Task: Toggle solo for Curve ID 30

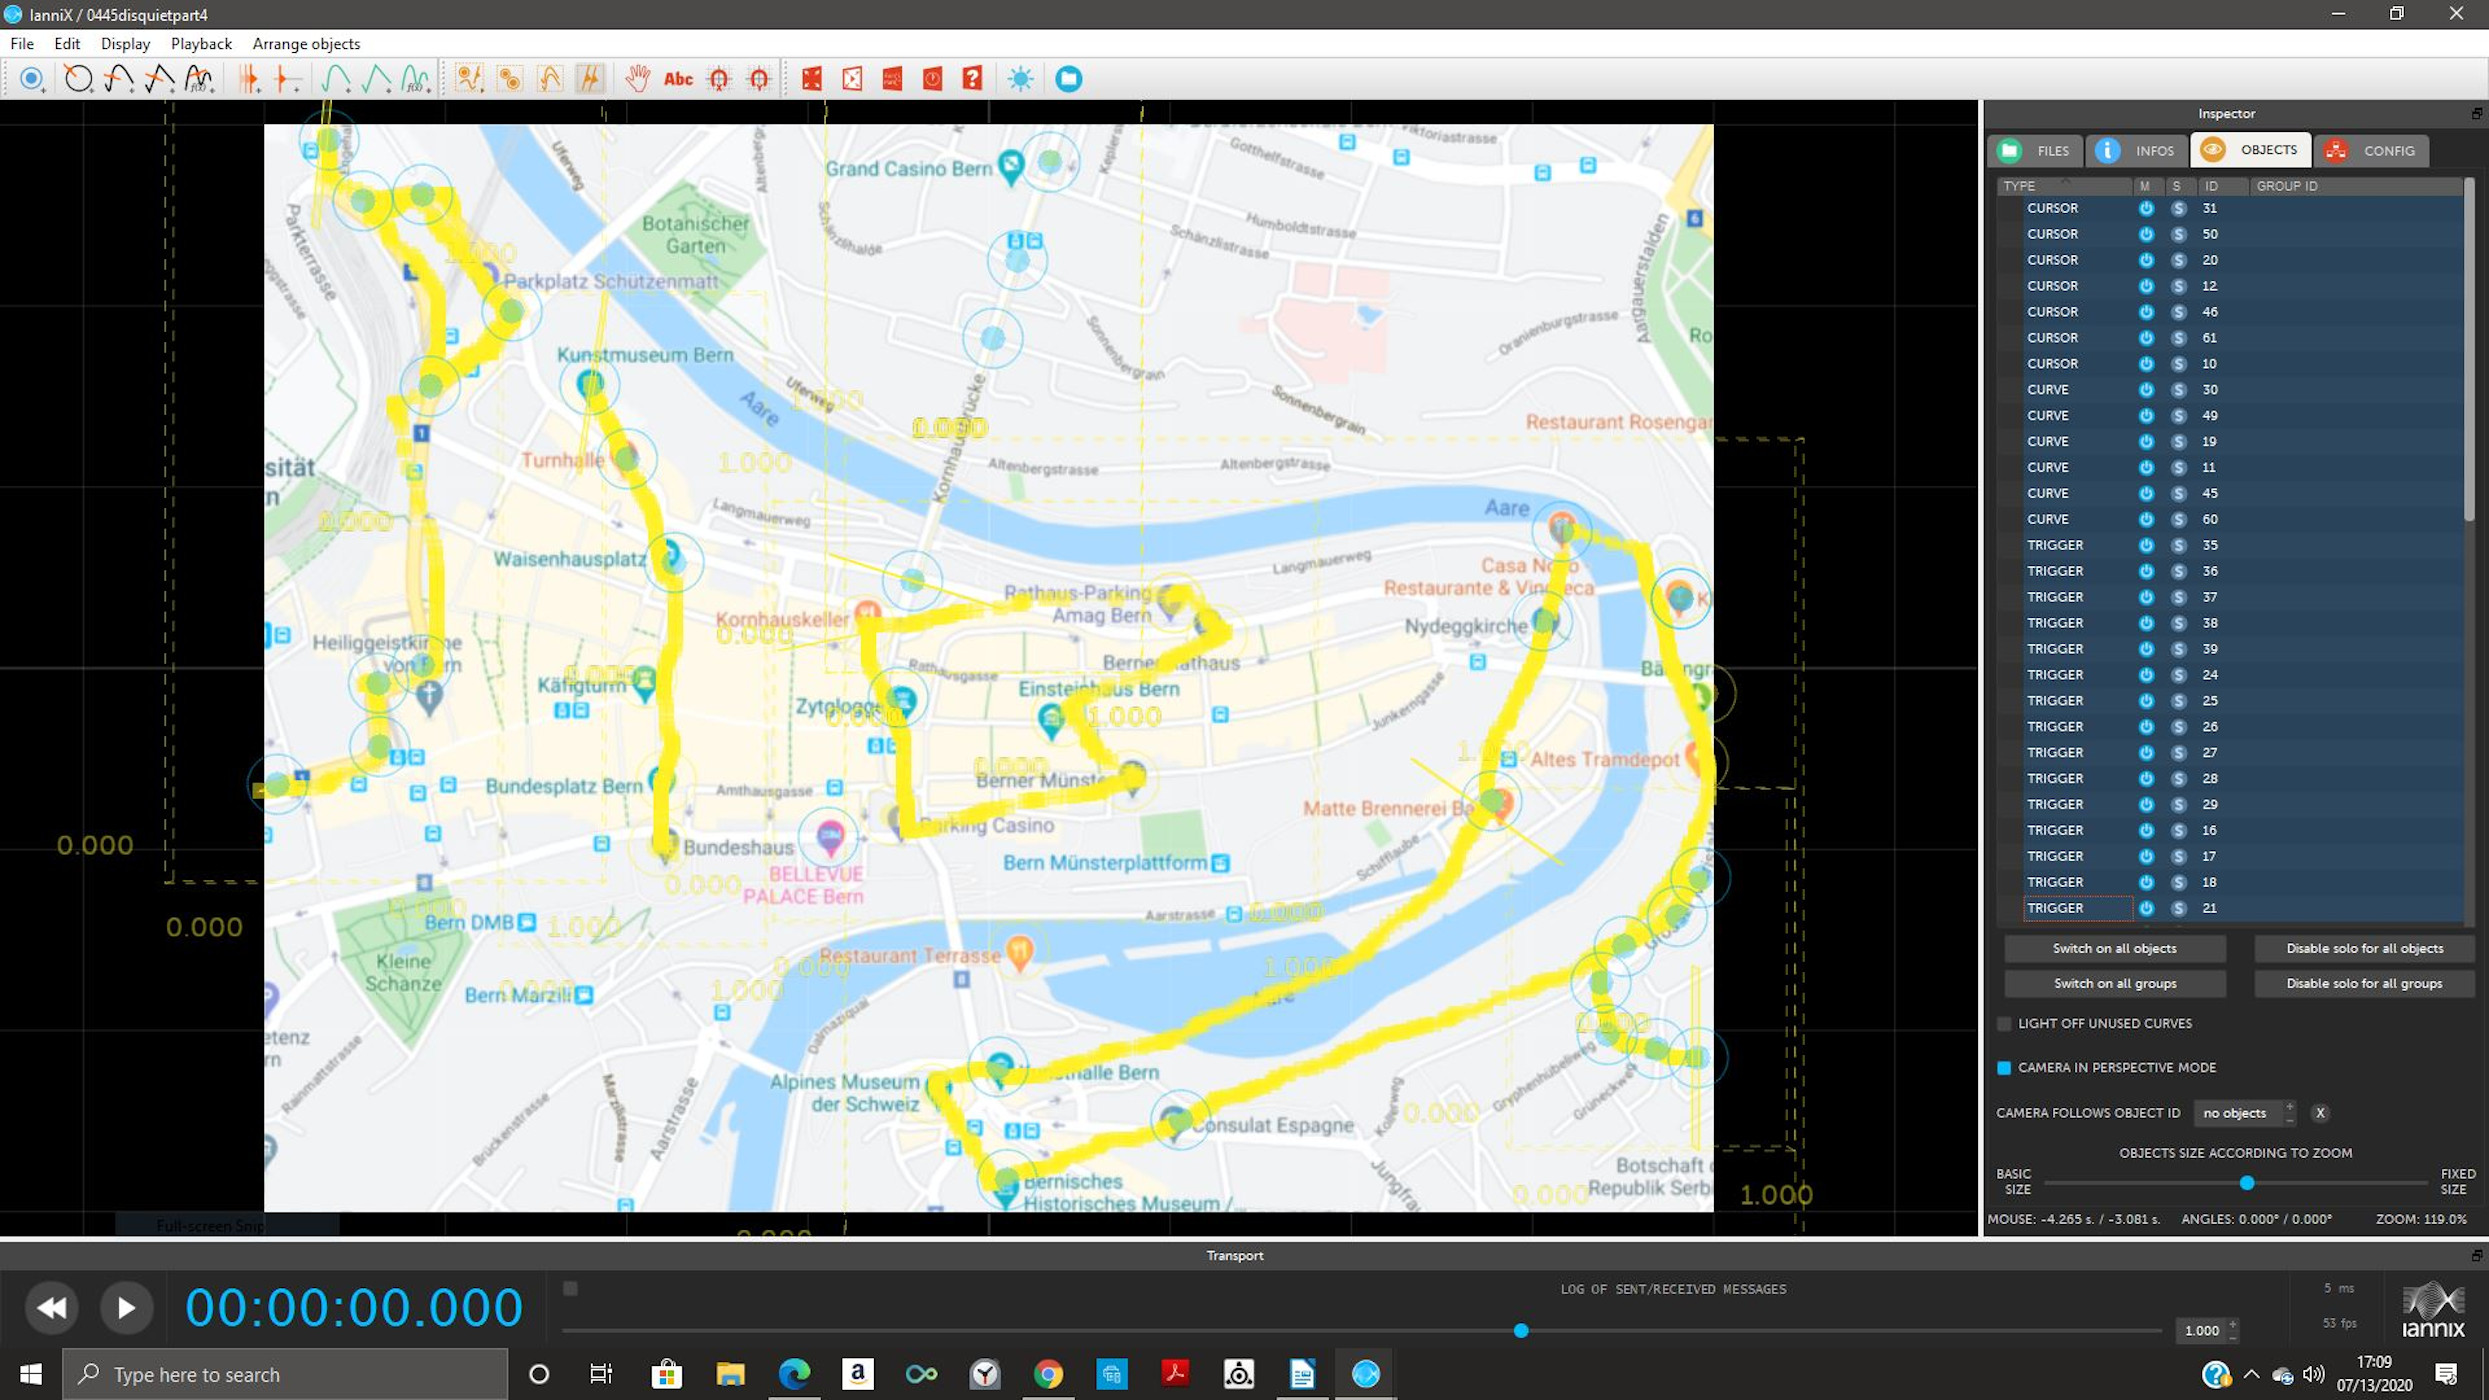Action: tap(2178, 390)
